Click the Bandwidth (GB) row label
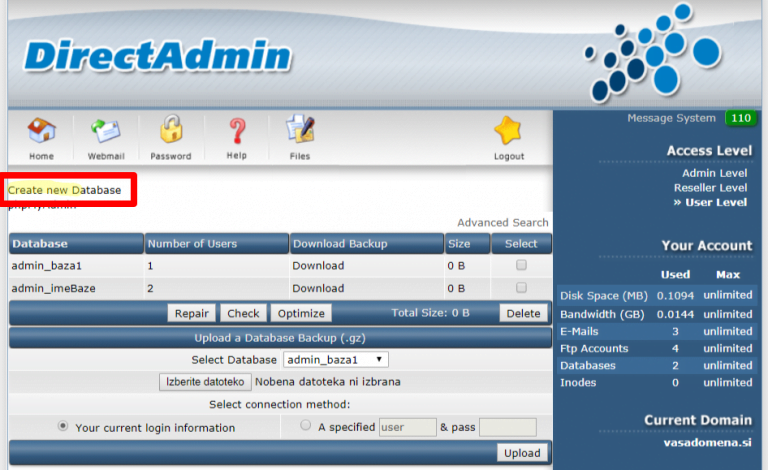The image size is (768, 470). (602, 314)
